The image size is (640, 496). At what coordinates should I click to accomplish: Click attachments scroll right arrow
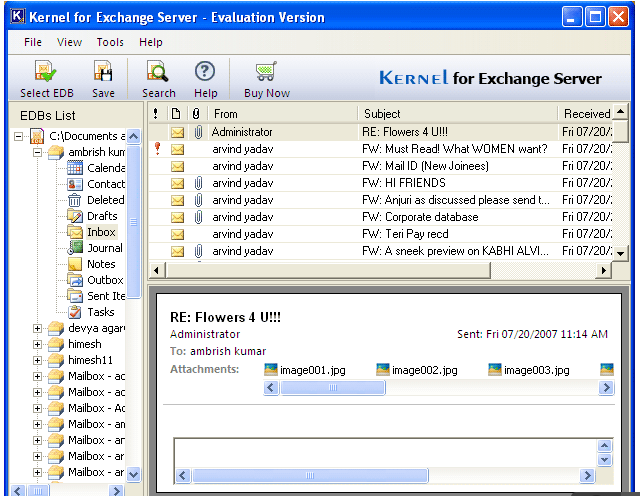coord(606,387)
